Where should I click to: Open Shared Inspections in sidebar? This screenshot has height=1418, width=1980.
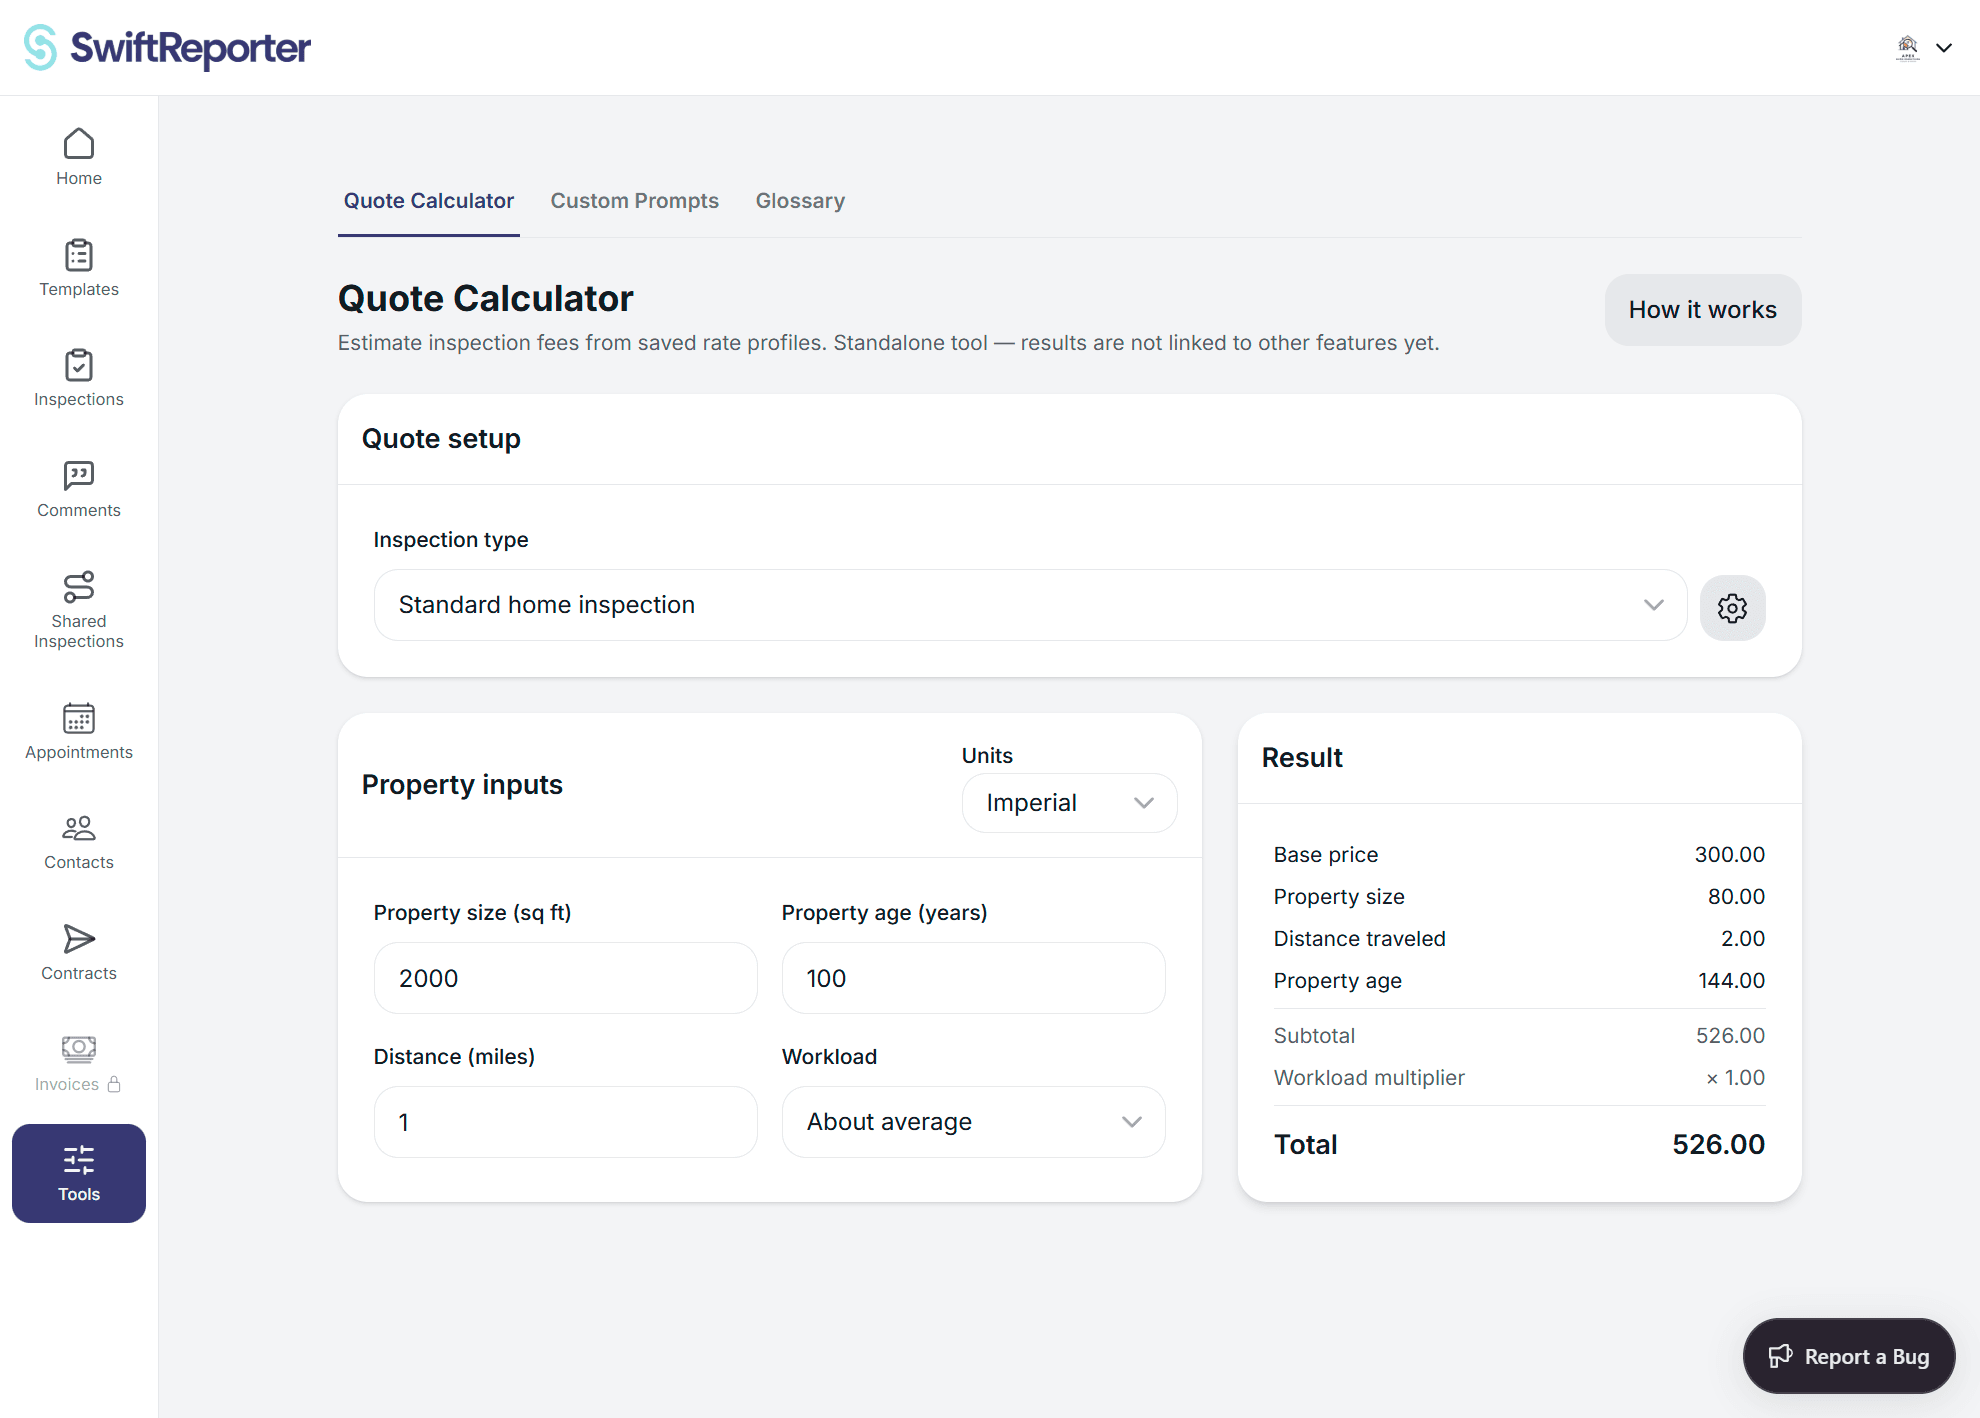point(79,610)
